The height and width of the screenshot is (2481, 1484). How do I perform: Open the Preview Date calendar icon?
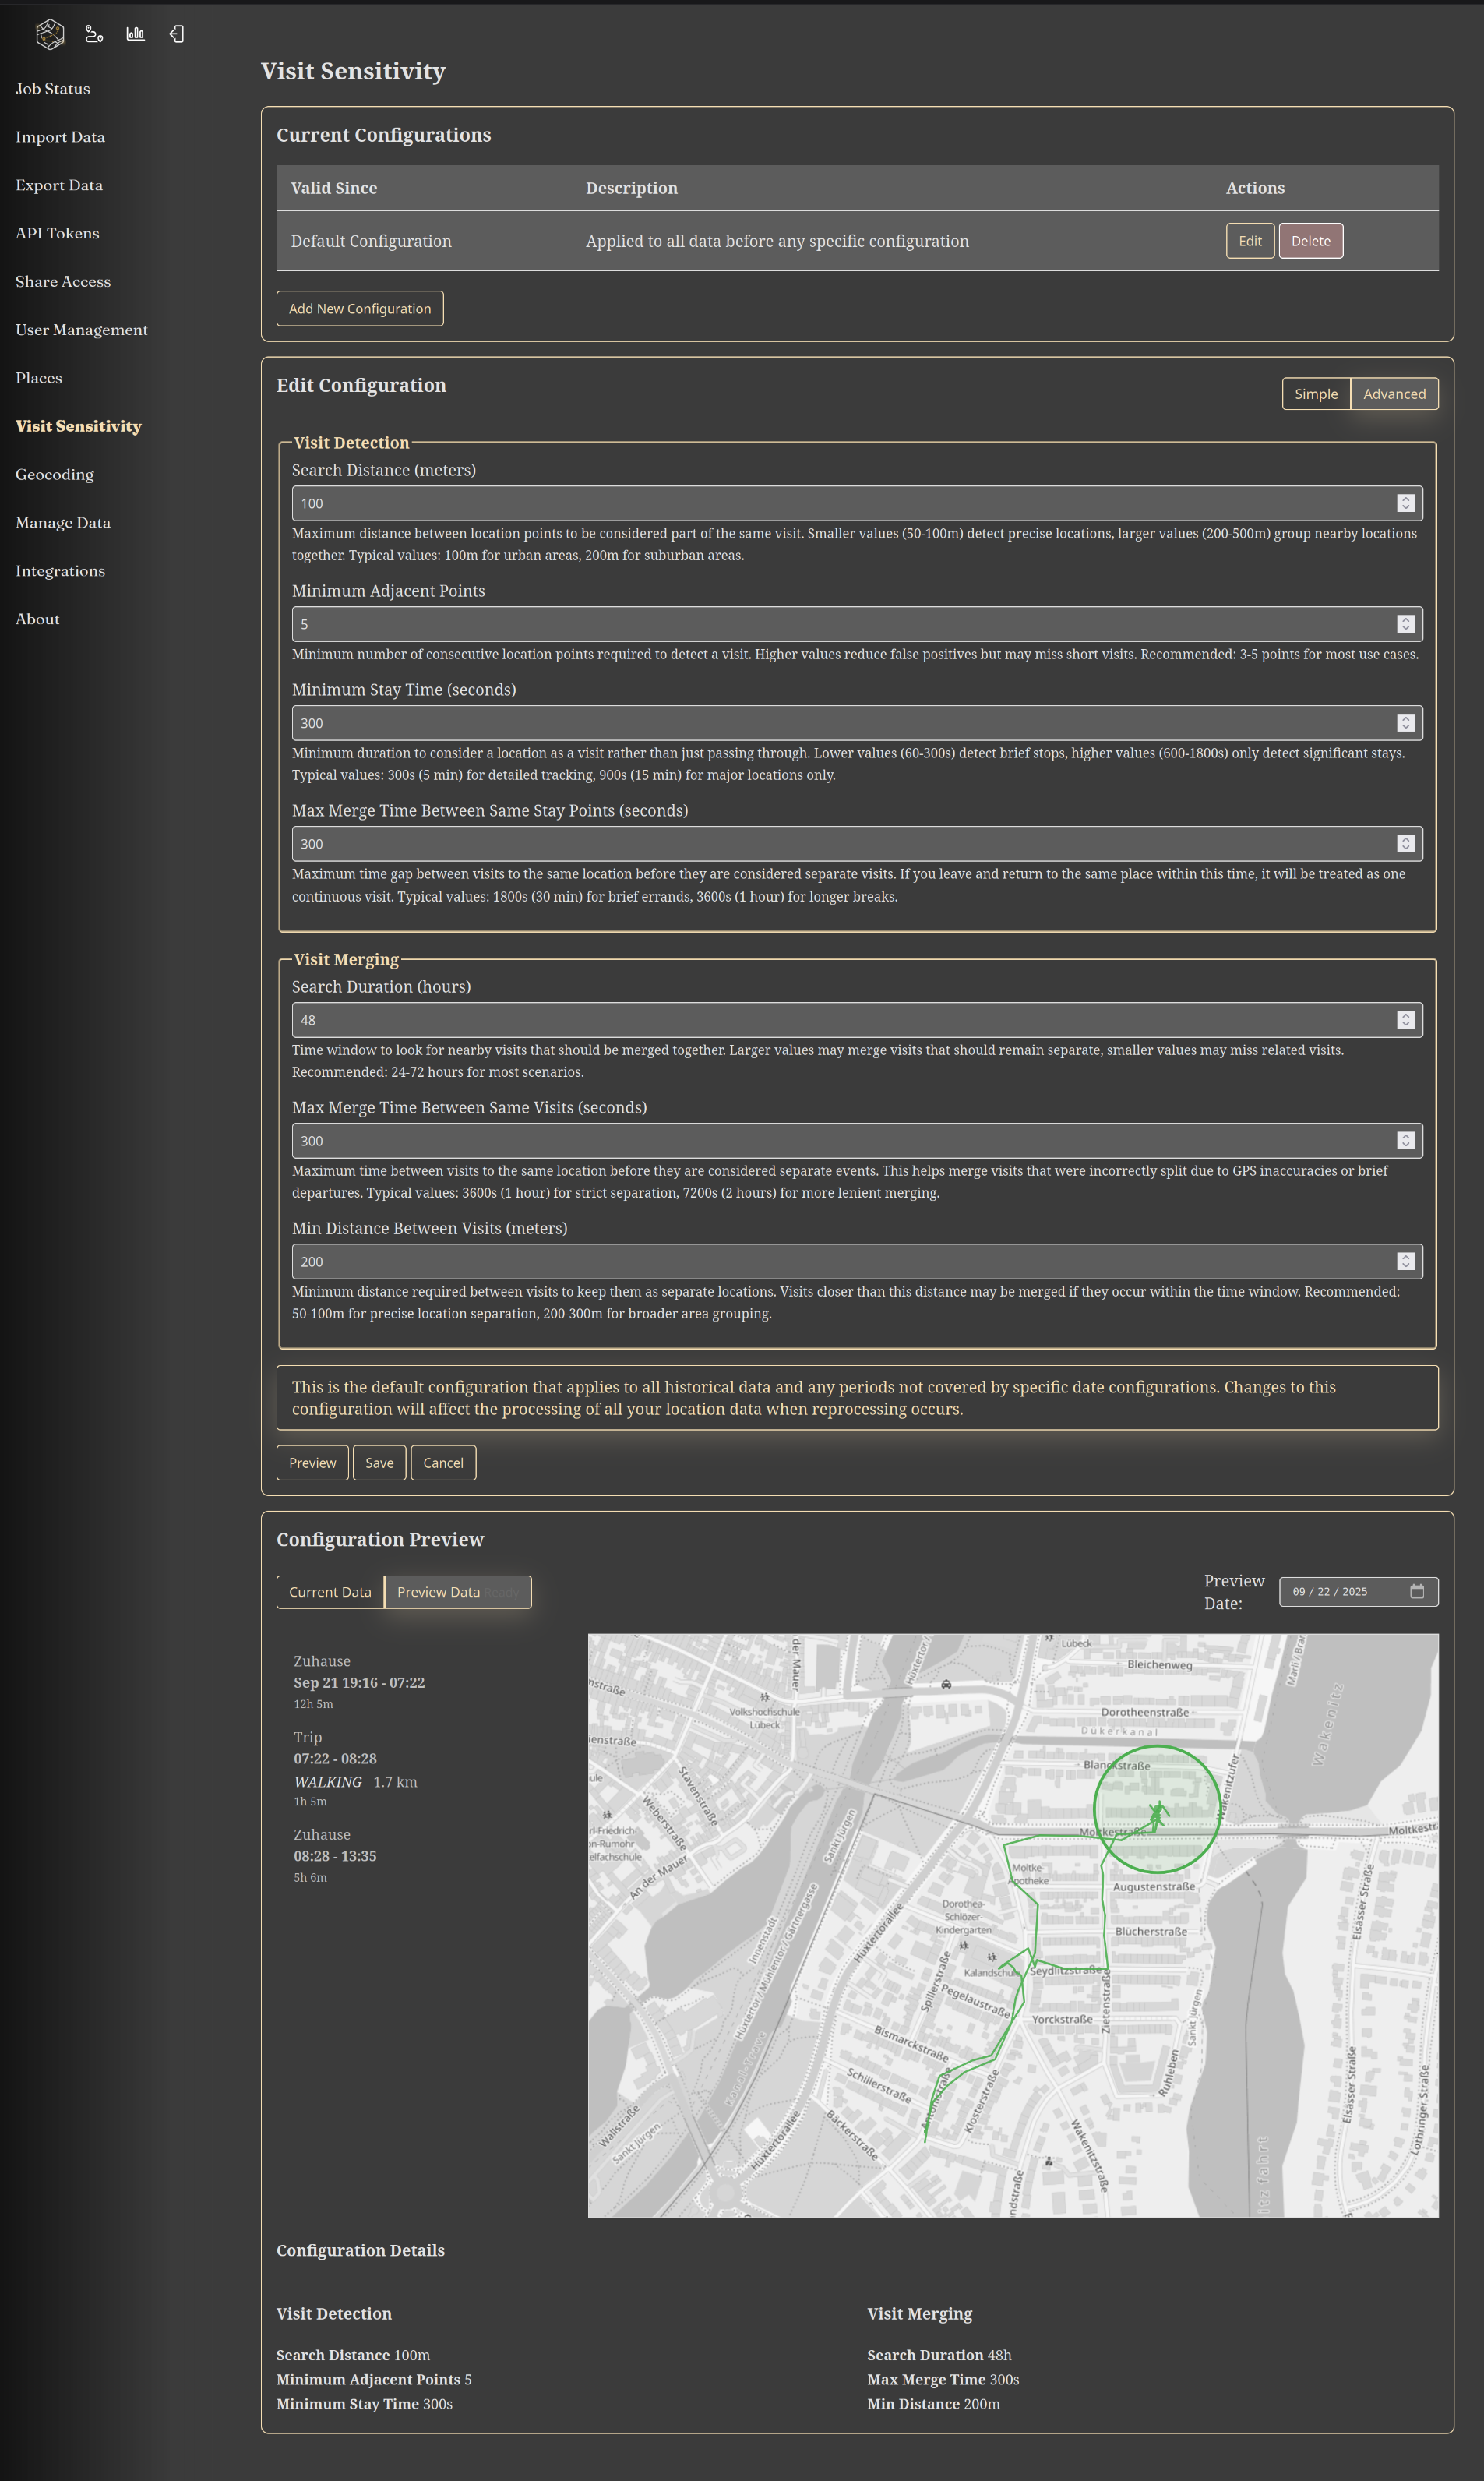click(x=1416, y=1591)
